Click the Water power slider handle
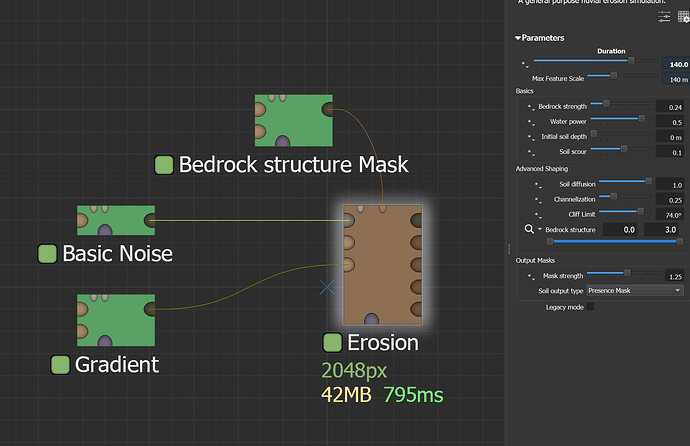The image size is (690, 446). [642, 118]
